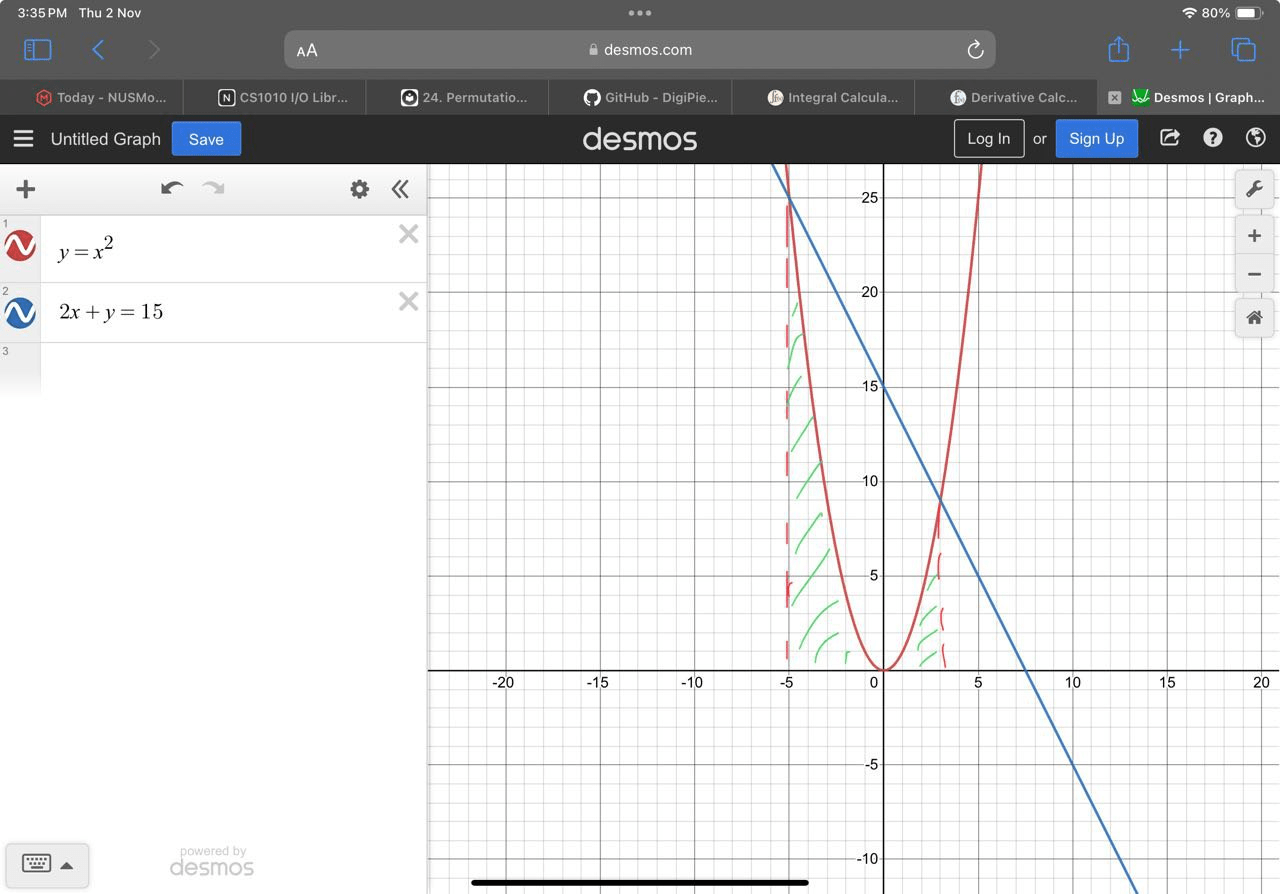
Task: Show the Safari tab overview
Action: coord(1243,49)
